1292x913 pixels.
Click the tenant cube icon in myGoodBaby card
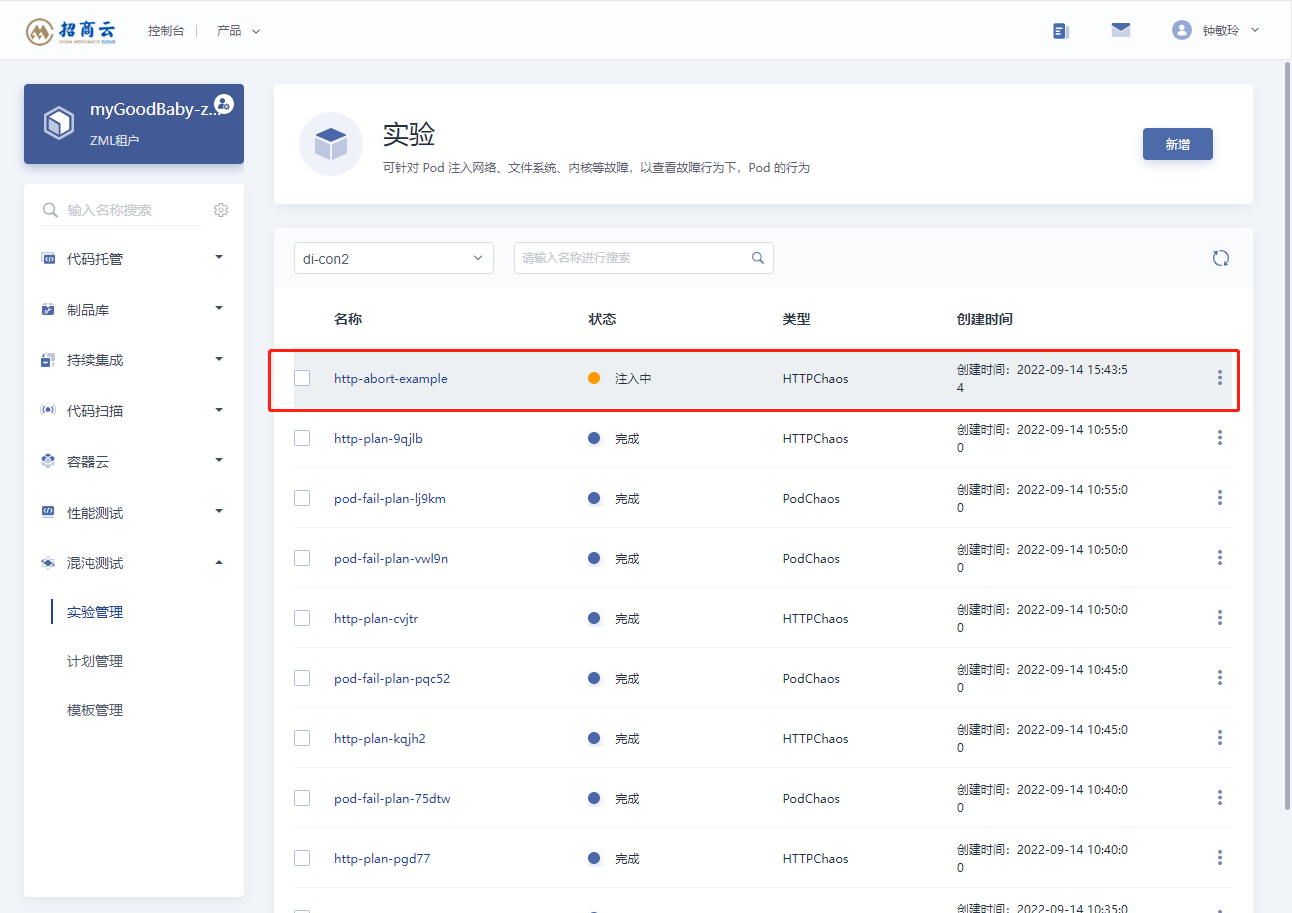59,123
